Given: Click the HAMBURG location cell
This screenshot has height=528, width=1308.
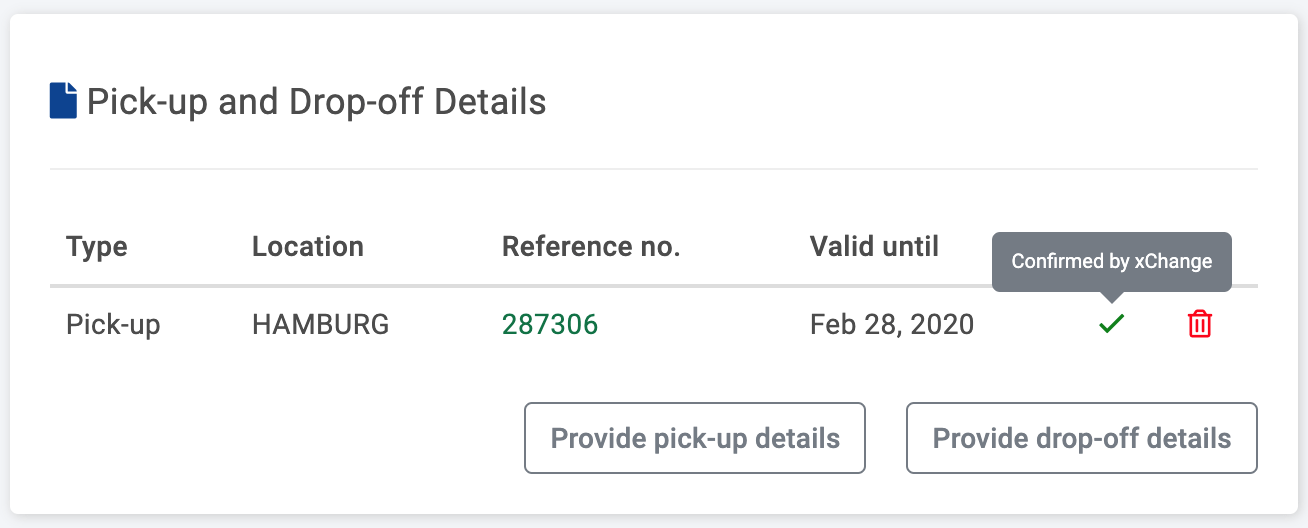Looking at the screenshot, I should [x=320, y=325].
